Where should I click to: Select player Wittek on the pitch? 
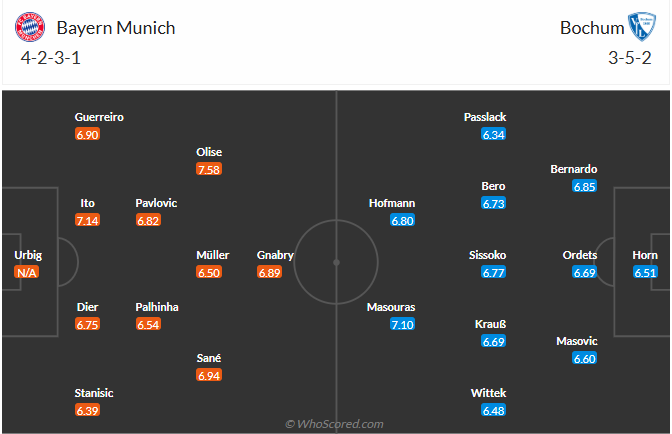point(488,393)
